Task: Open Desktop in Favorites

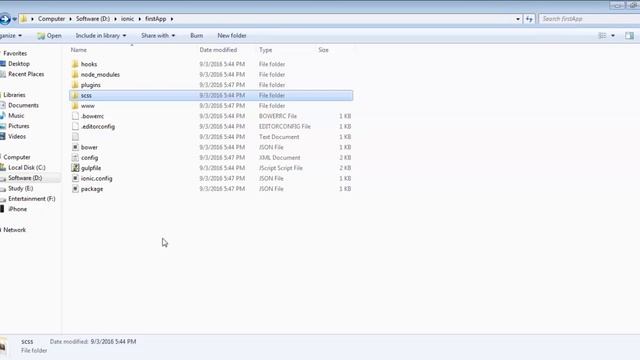Action: (19, 64)
